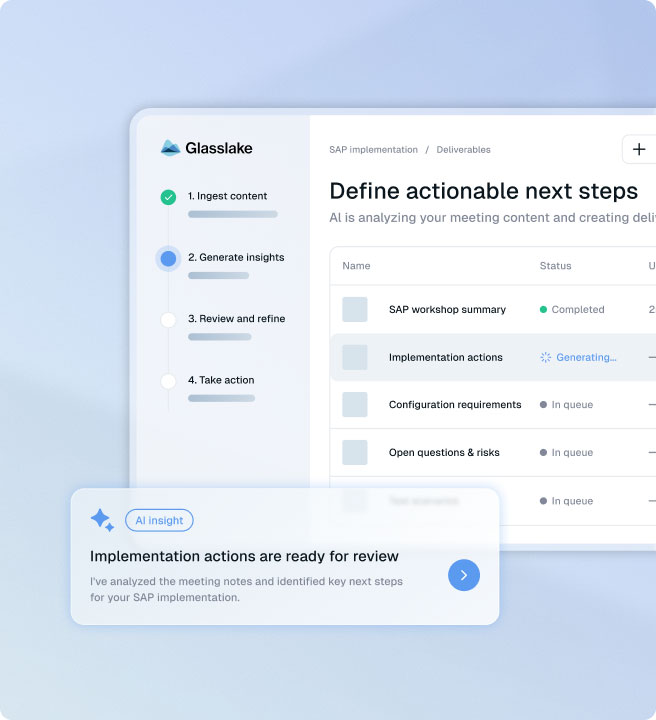Click the Take action progress bar
Image resolution: width=656 pixels, height=720 pixels.
(221, 399)
